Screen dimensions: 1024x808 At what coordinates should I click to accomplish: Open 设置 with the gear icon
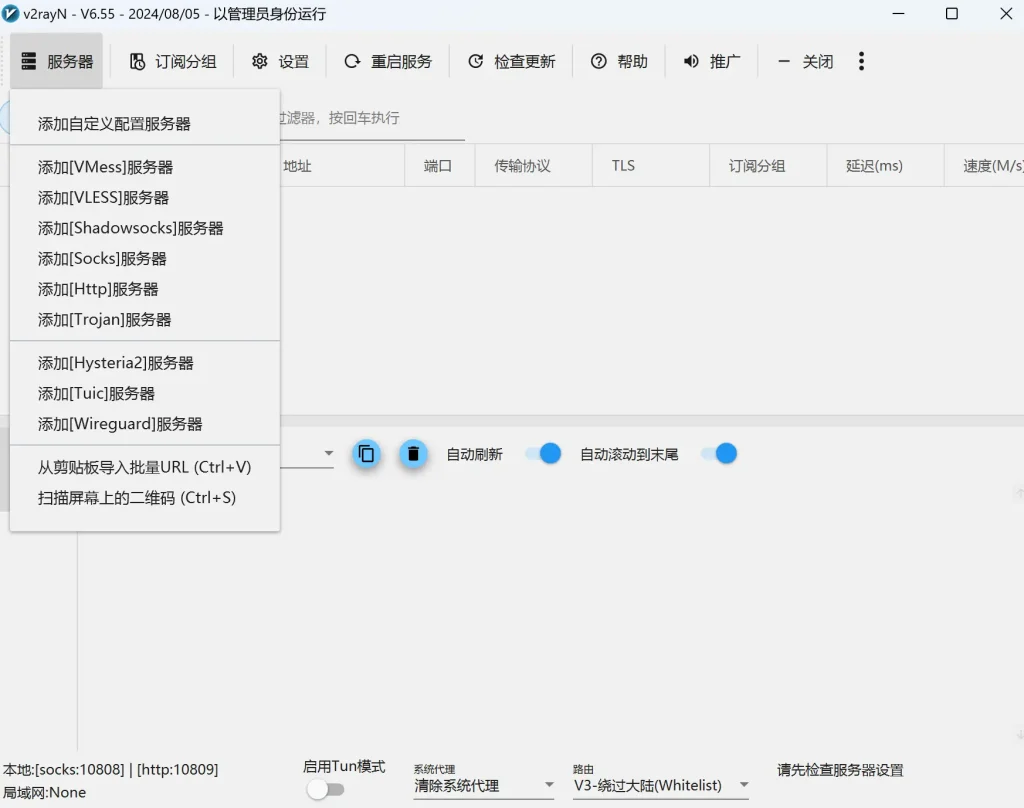click(260, 62)
